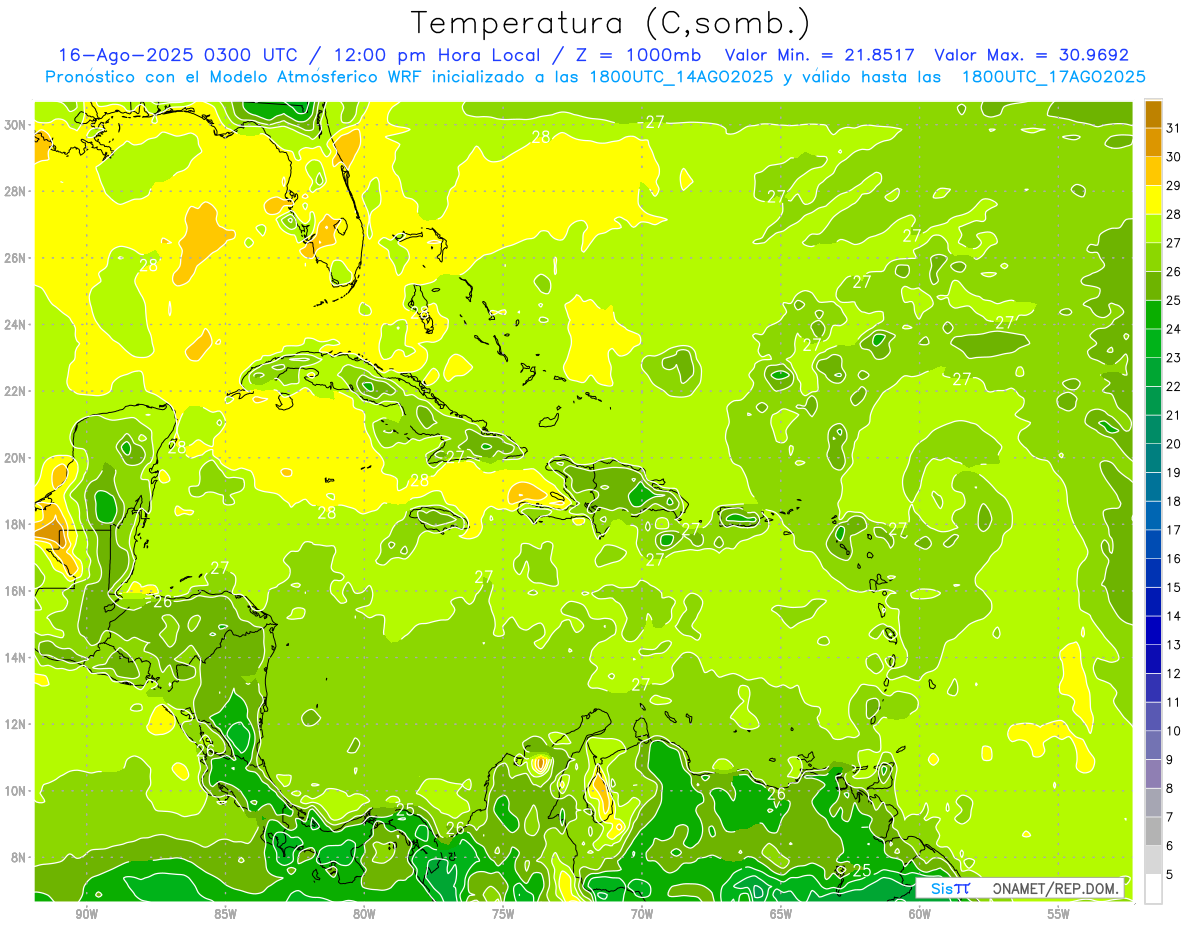Pick the teal swatch between 19 and 20
Screen dimensions: 1200x927
click(1153, 458)
